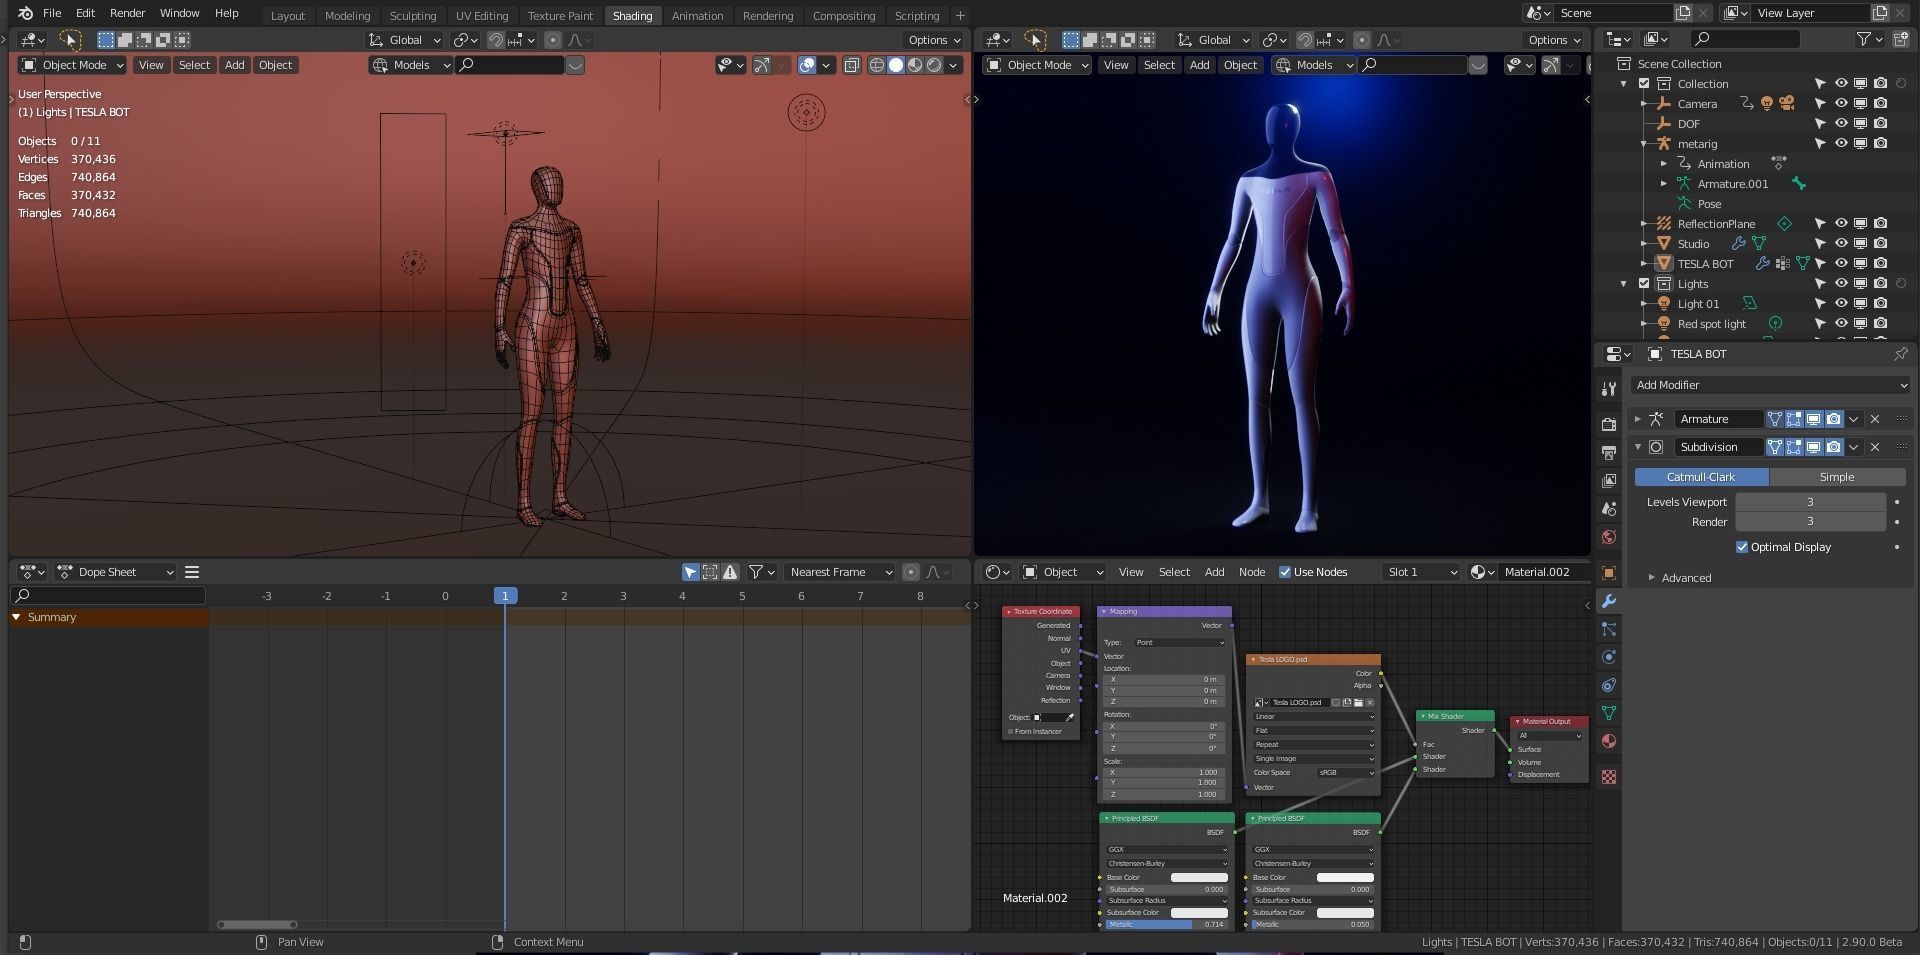Open the Particle properties tab icon
1920x955 pixels.
[1608, 629]
